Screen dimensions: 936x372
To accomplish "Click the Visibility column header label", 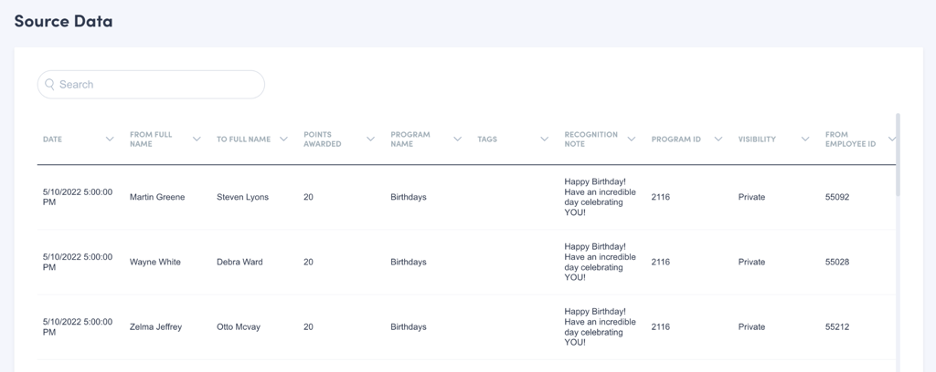I will pyautogui.click(x=757, y=139).
